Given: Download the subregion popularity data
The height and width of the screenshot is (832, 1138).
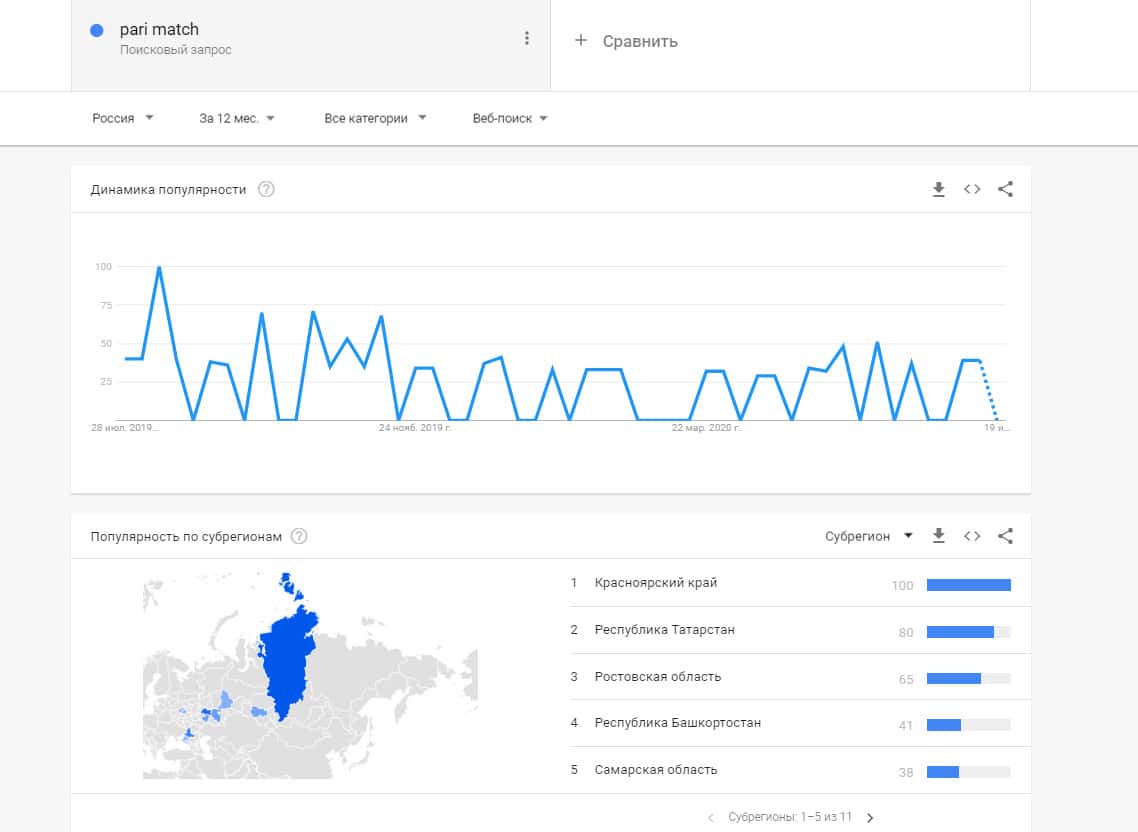Looking at the screenshot, I should pos(938,536).
